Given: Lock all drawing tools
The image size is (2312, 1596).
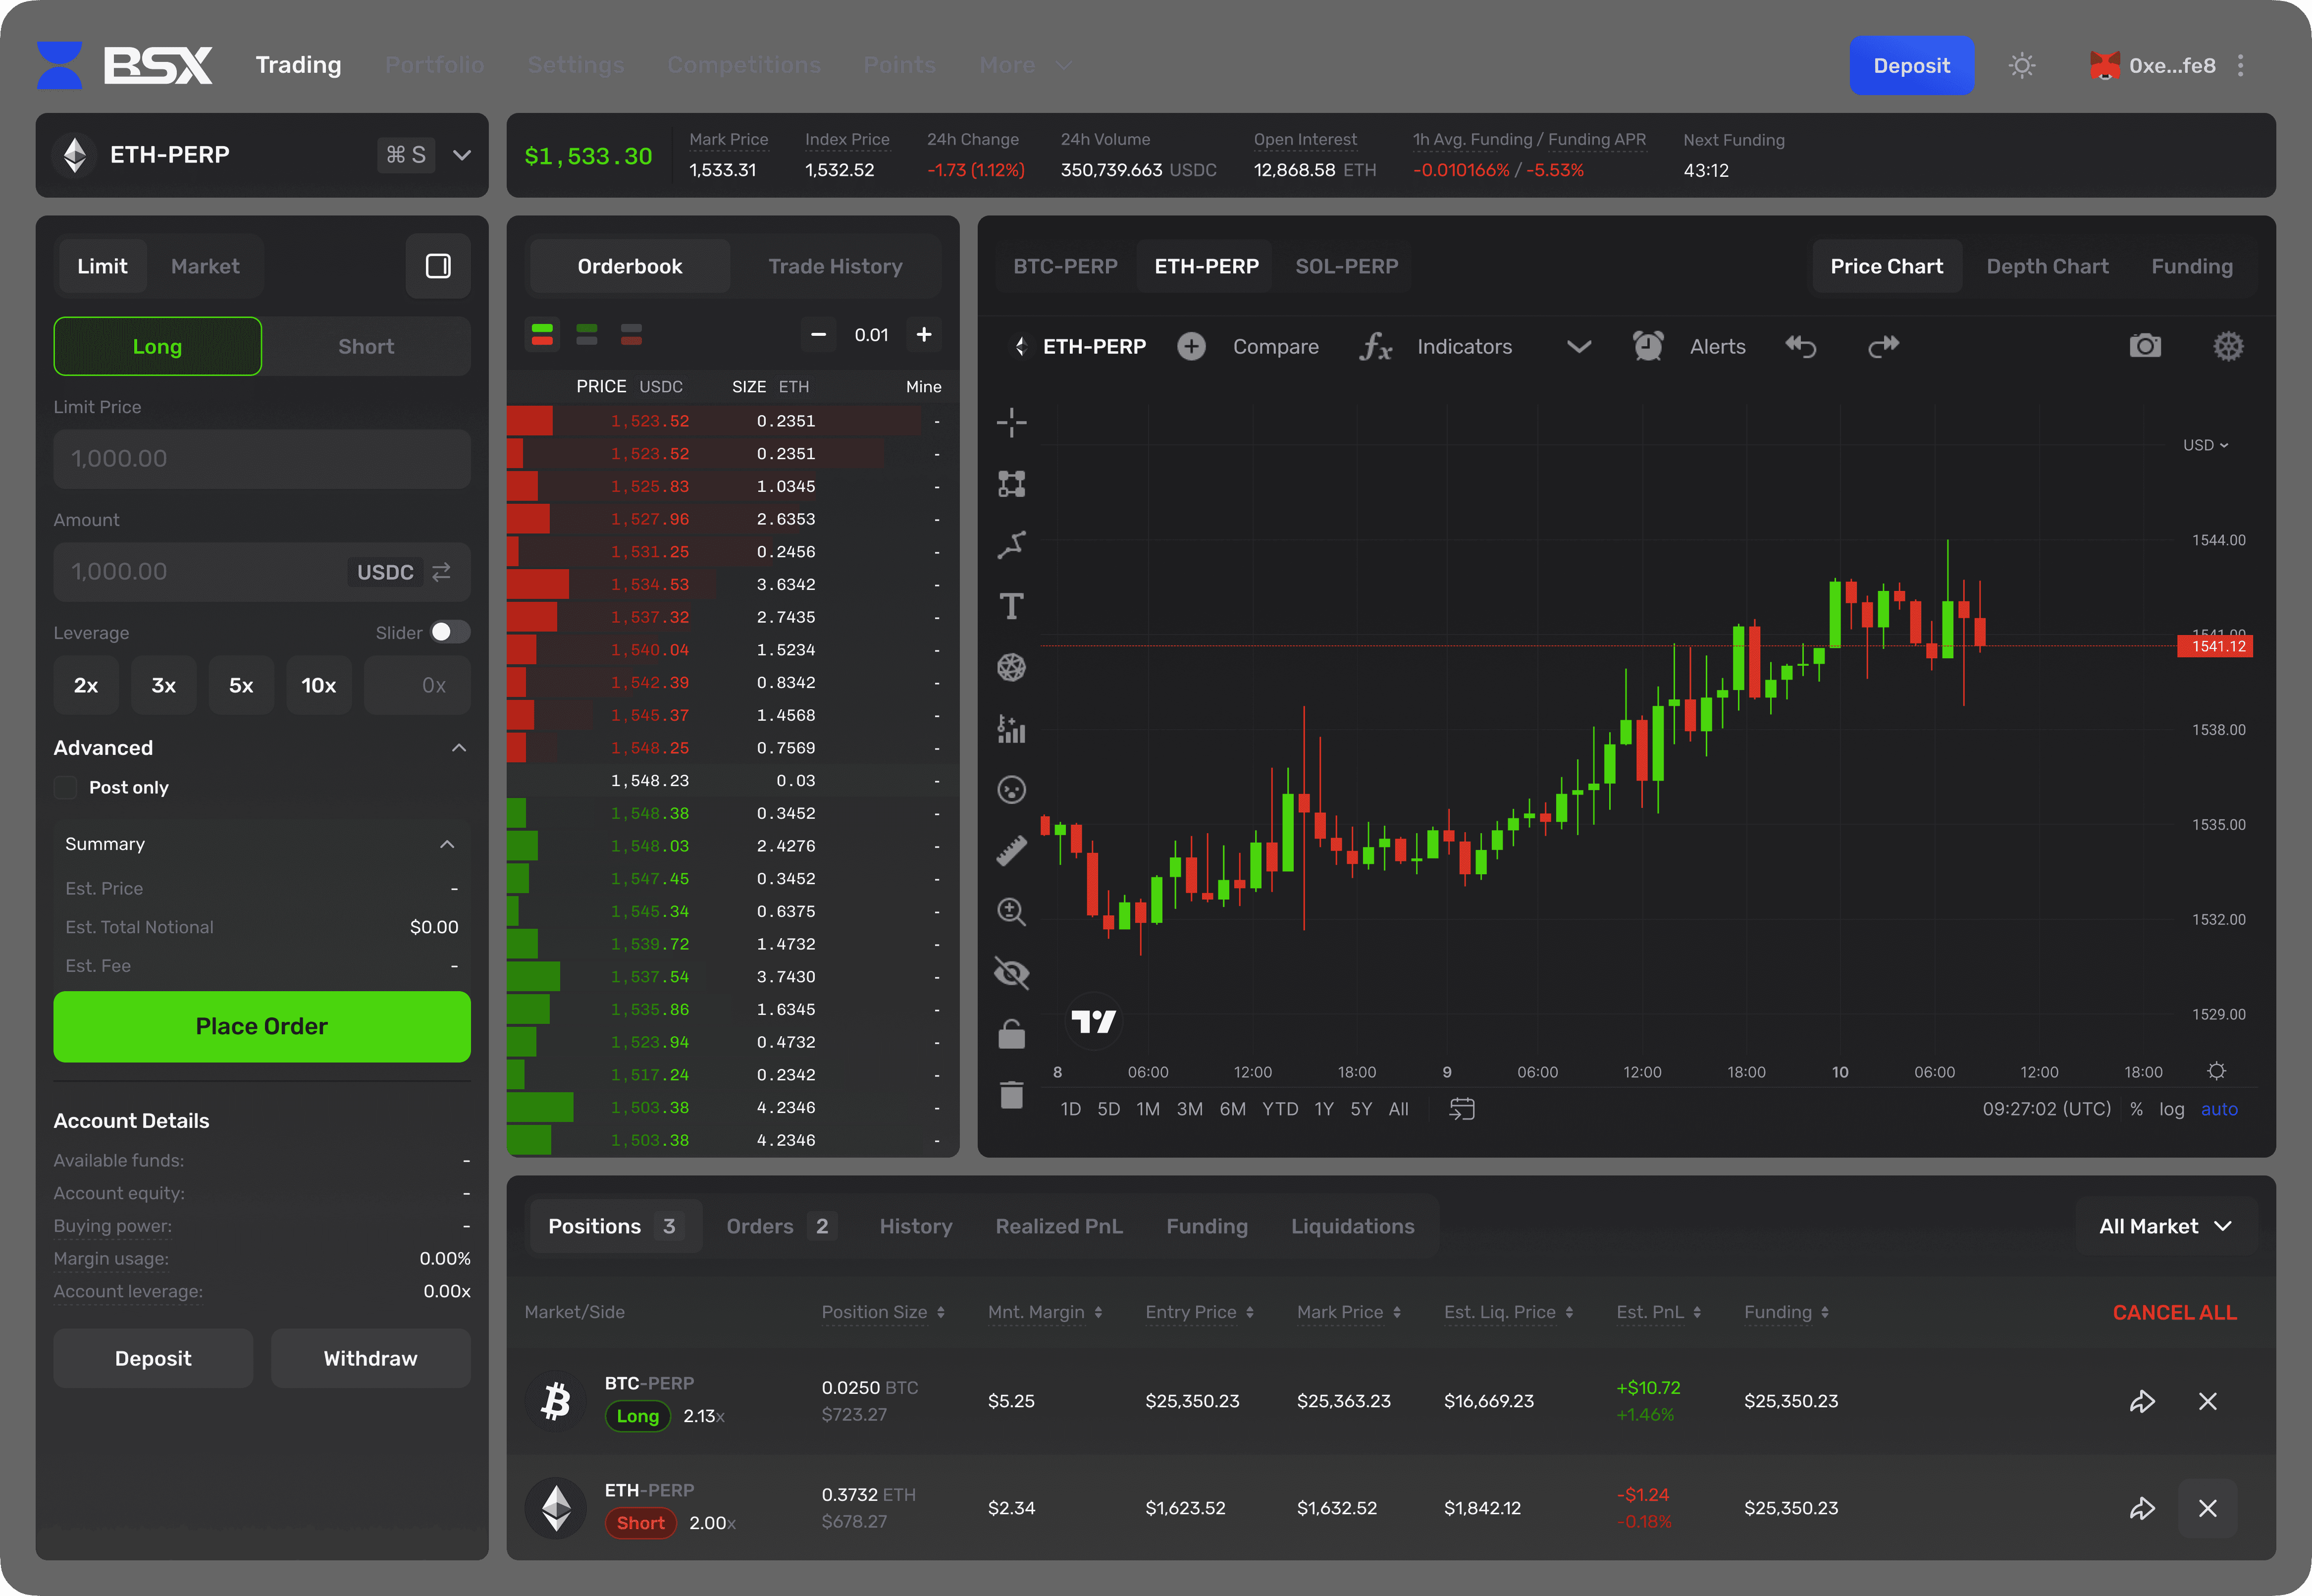Looking at the screenshot, I should click(1011, 1034).
